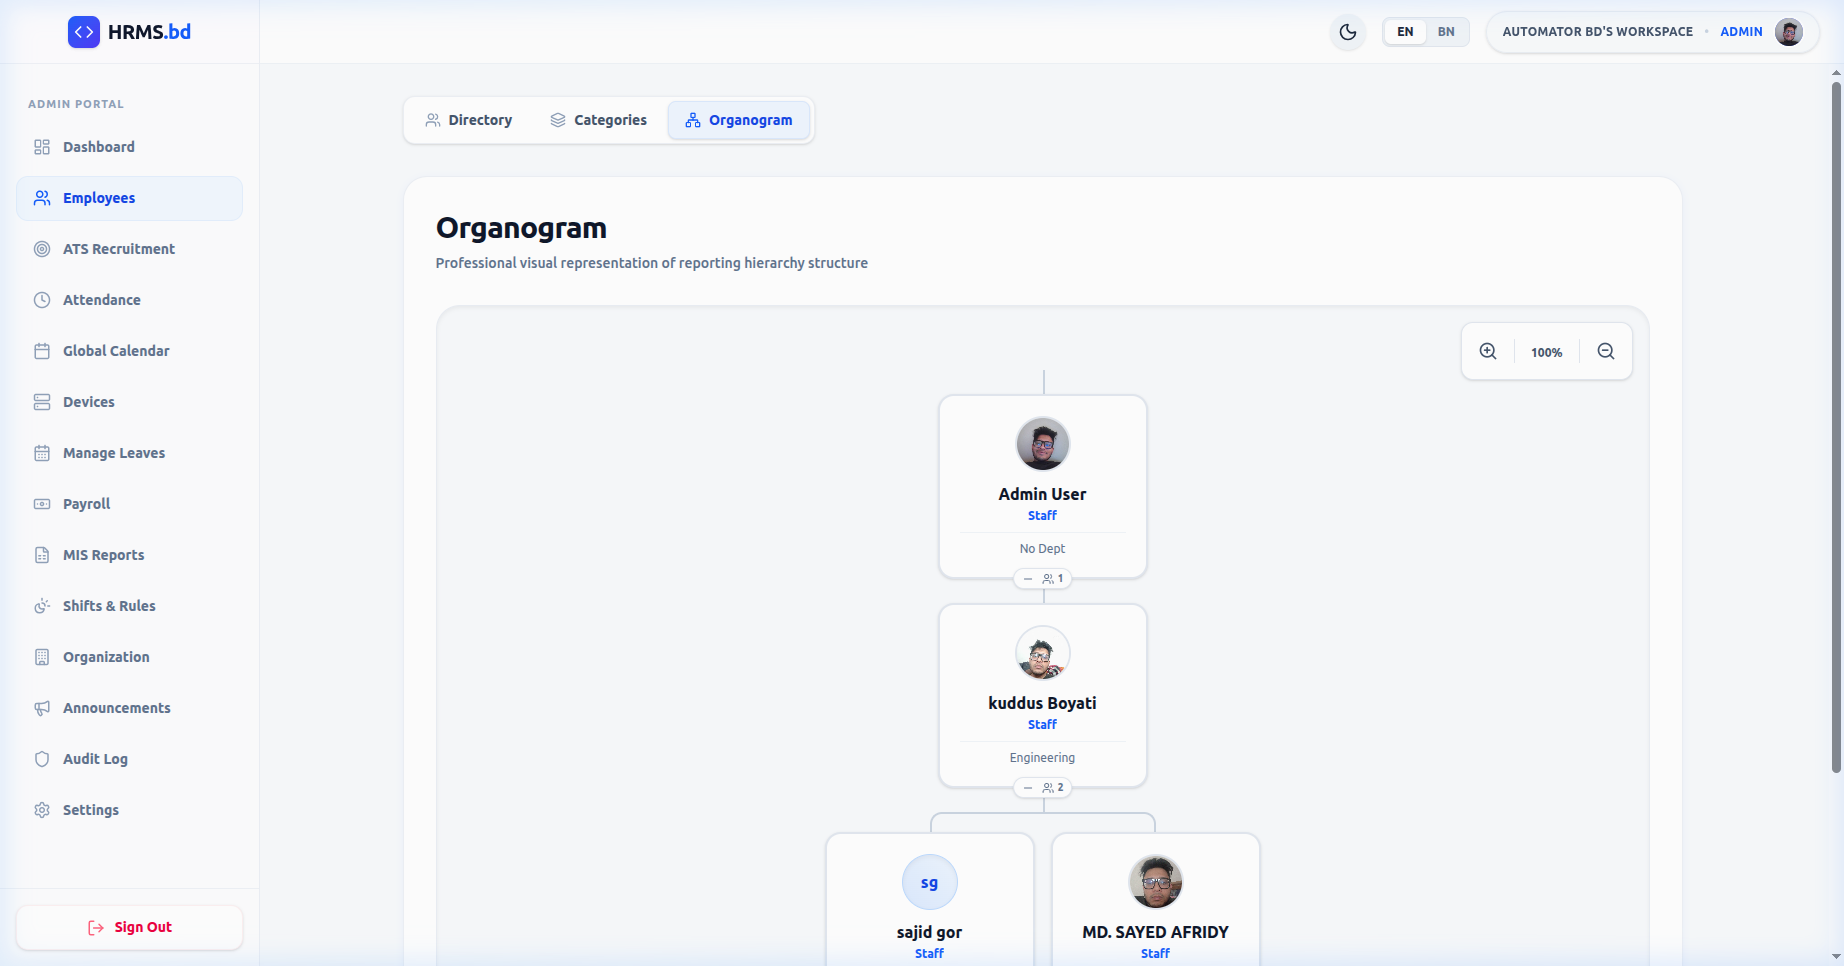The height and width of the screenshot is (966, 1844).
Task: Click the Sign Out button
Action: point(129,927)
